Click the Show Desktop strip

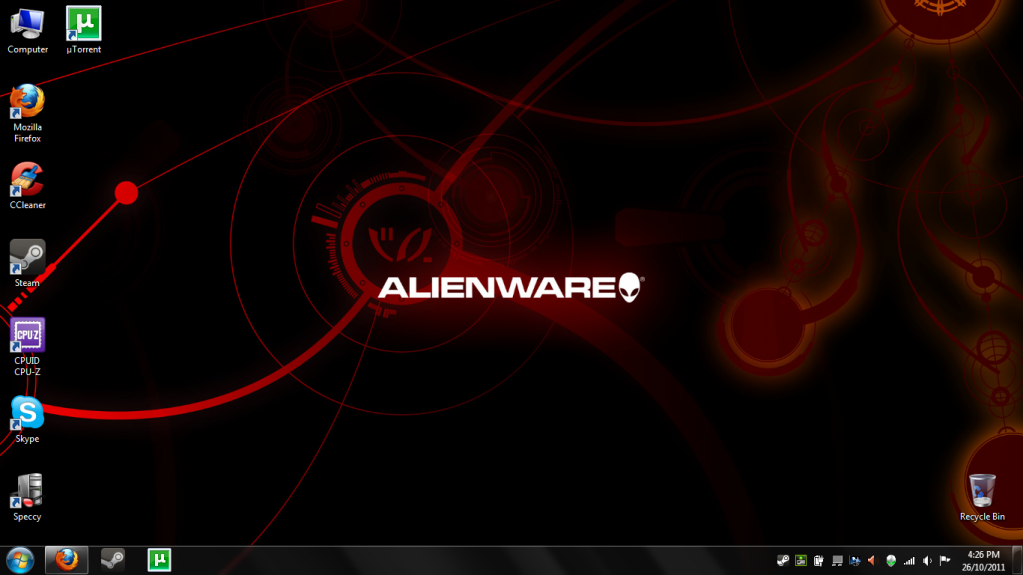(1017, 561)
